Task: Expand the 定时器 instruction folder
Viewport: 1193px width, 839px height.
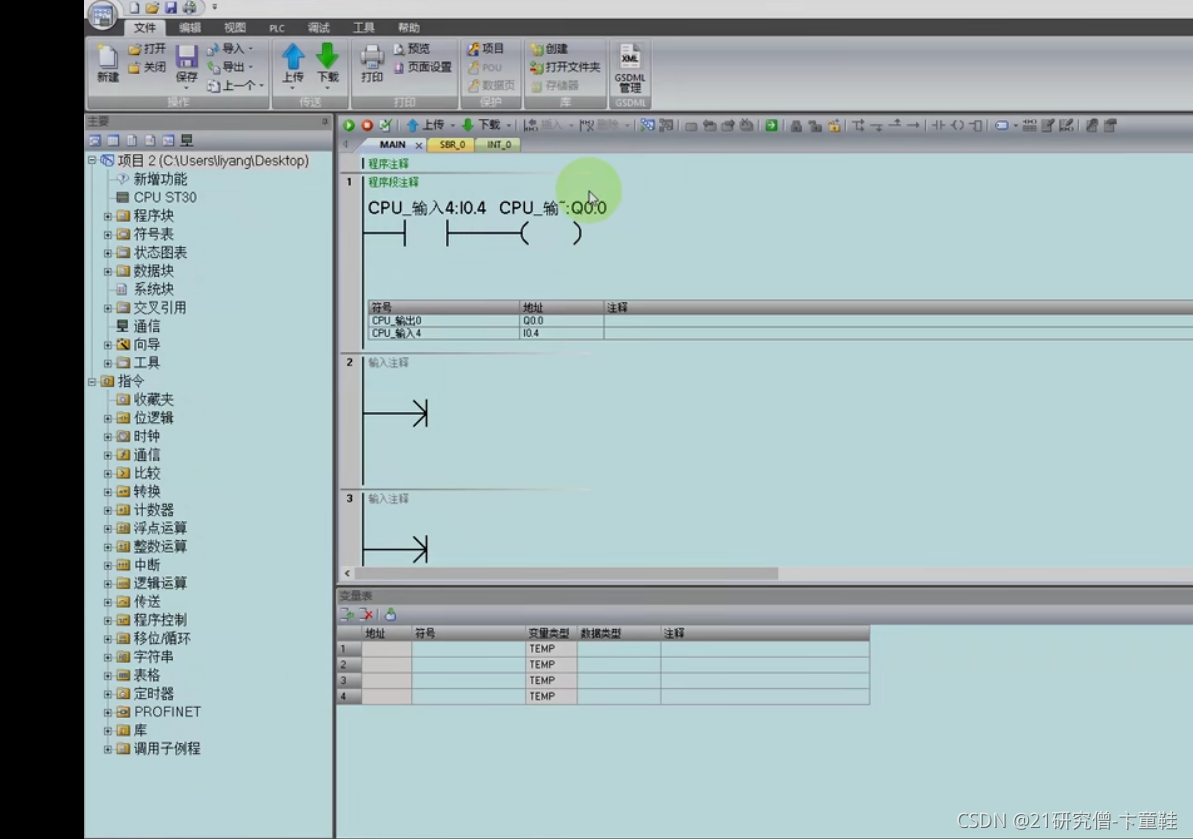Action: click(108, 694)
